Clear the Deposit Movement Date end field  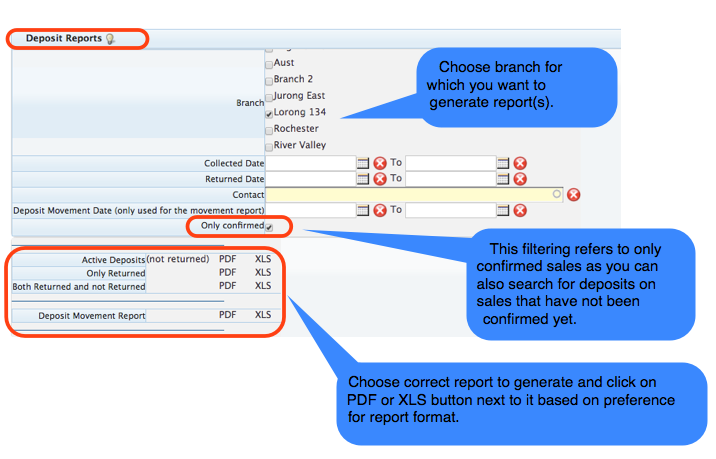[x=520, y=210]
